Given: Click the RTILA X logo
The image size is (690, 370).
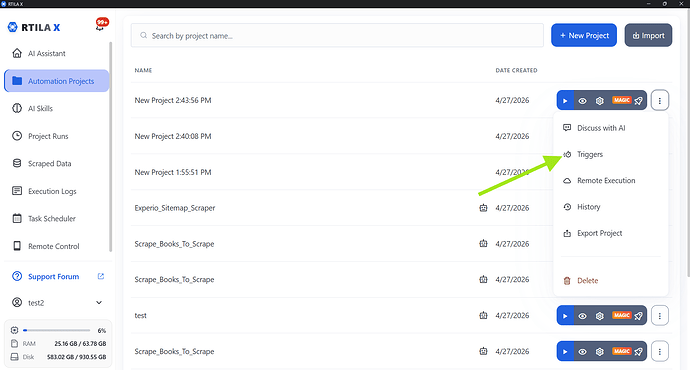Looking at the screenshot, I should click(x=34, y=27).
